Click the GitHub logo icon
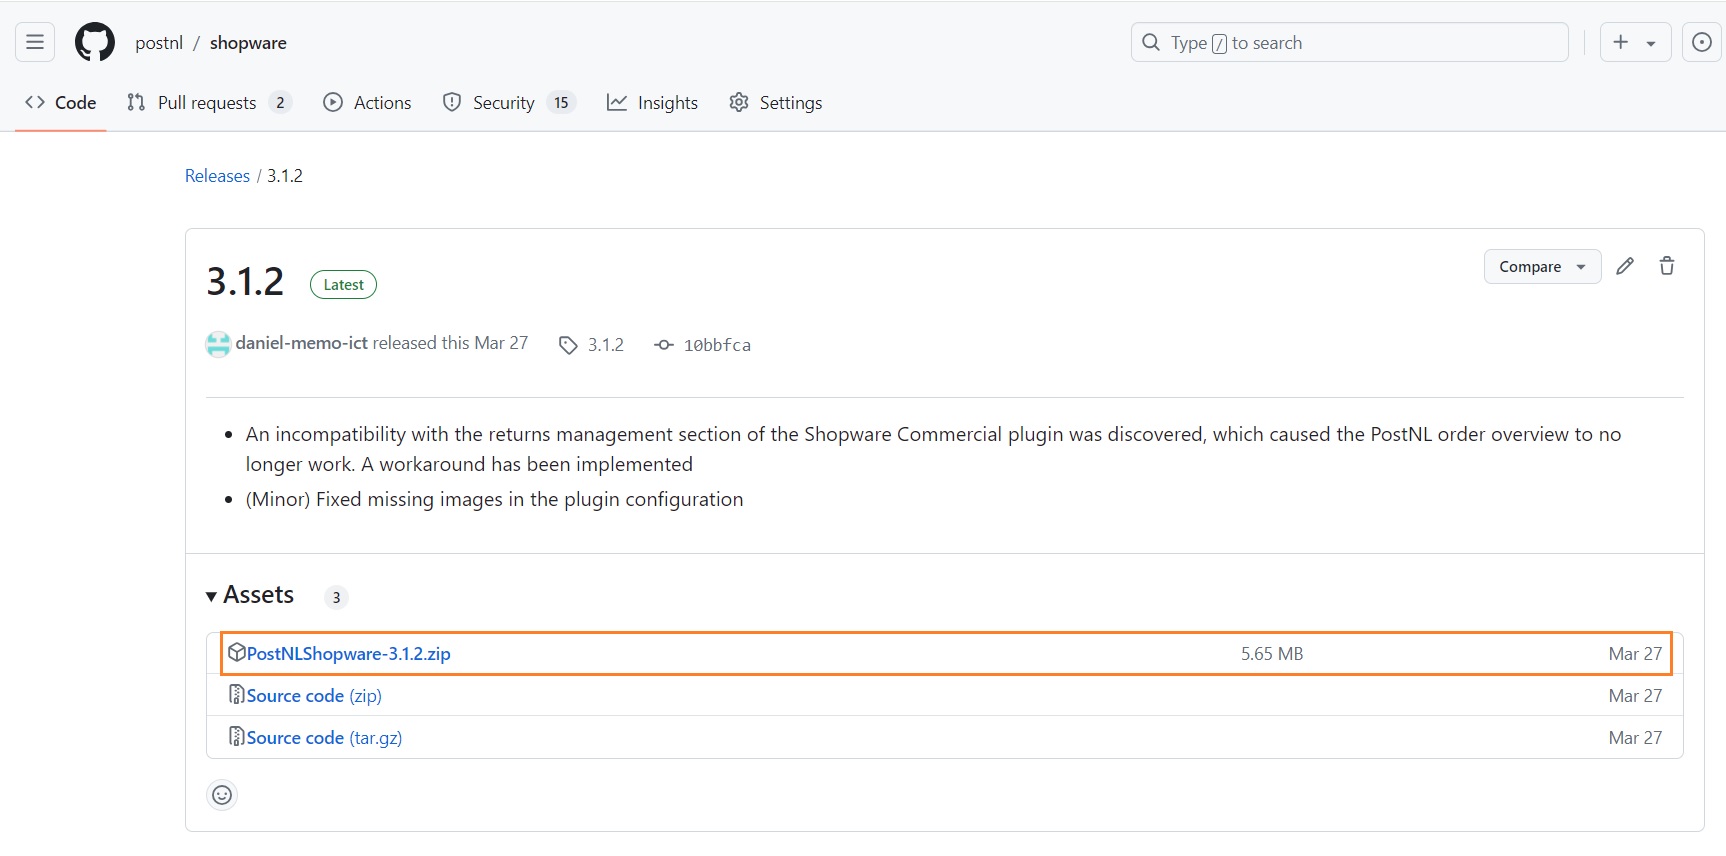1726x856 pixels. (x=95, y=42)
